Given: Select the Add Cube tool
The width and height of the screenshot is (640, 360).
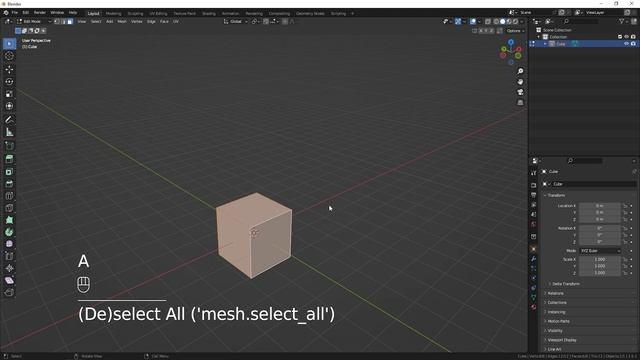Looking at the screenshot, I should pyautogui.click(x=9, y=146).
